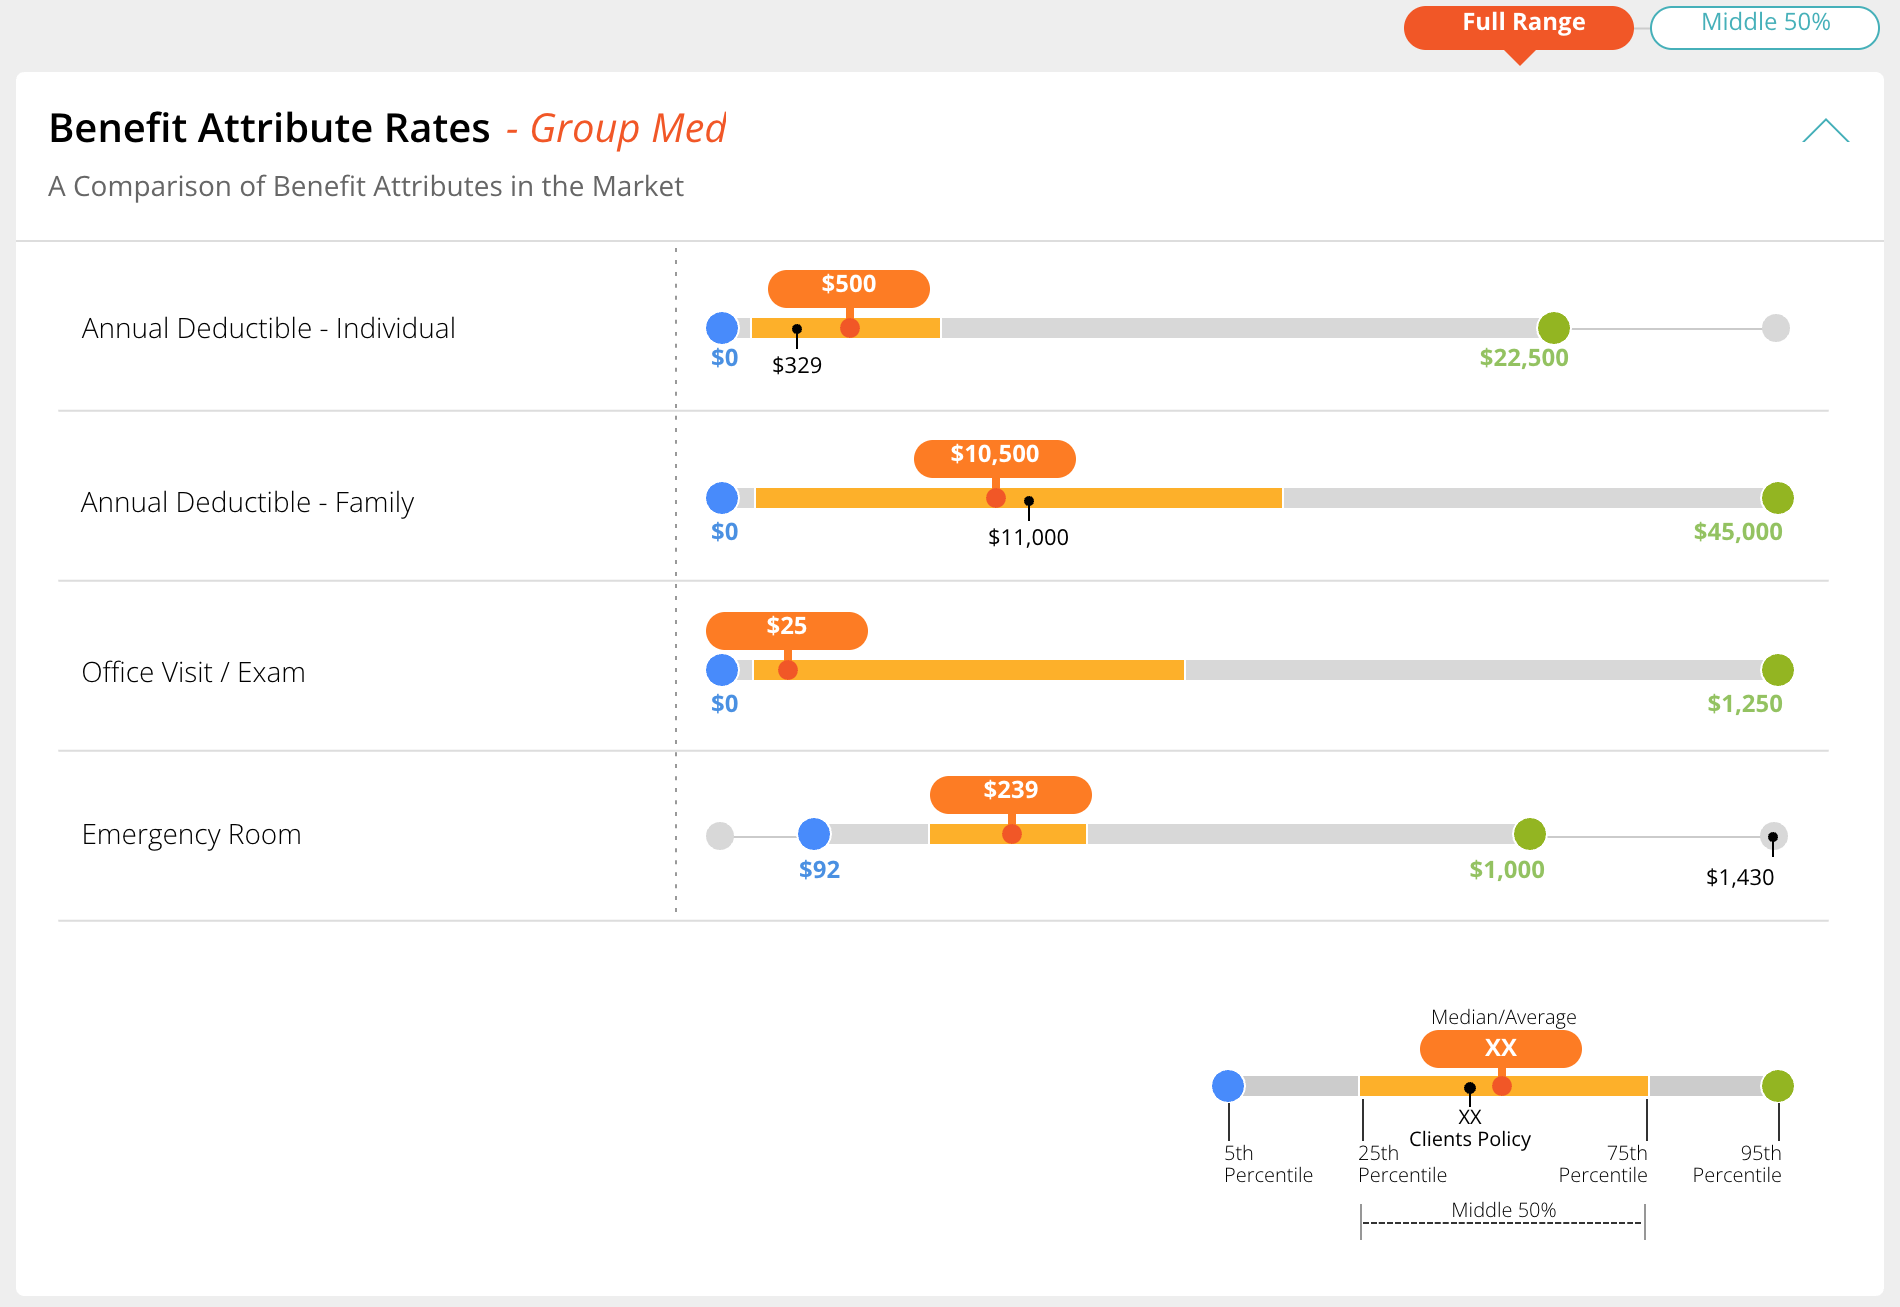Click the green $1,000 dot on Emergency Room row
Screen dimensions: 1900x1307
[1529, 833]
